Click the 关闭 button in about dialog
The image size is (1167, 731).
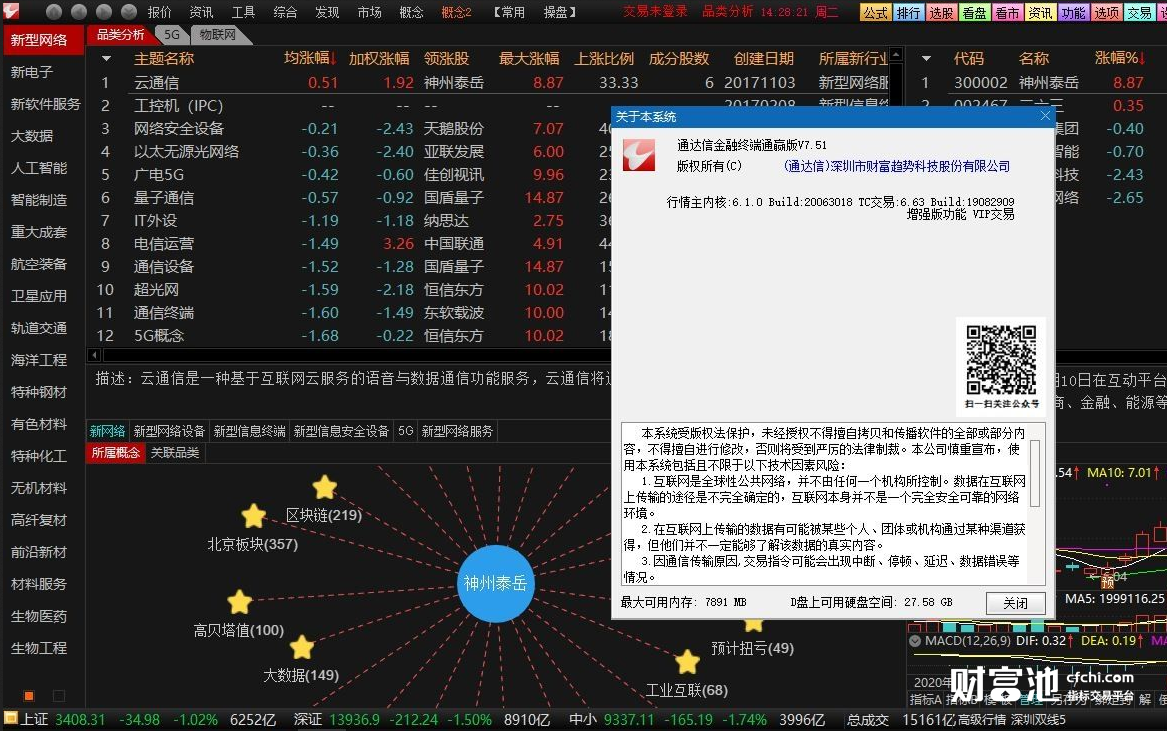[1015, 603]
